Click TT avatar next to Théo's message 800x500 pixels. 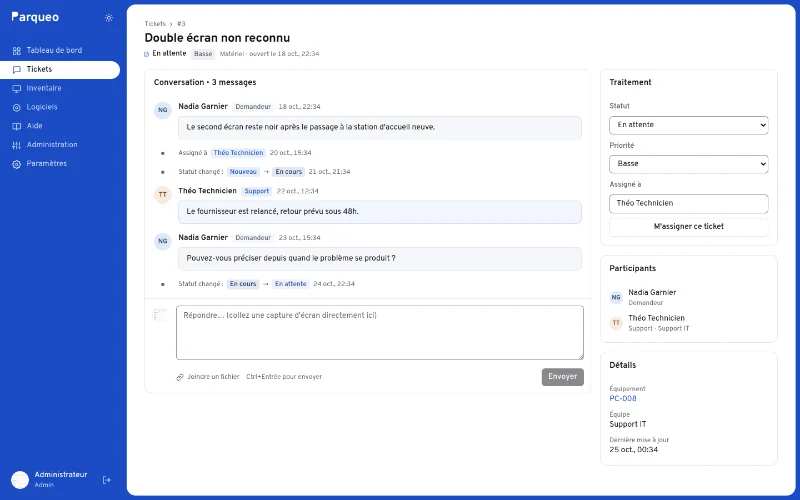[x=163, y=194]
